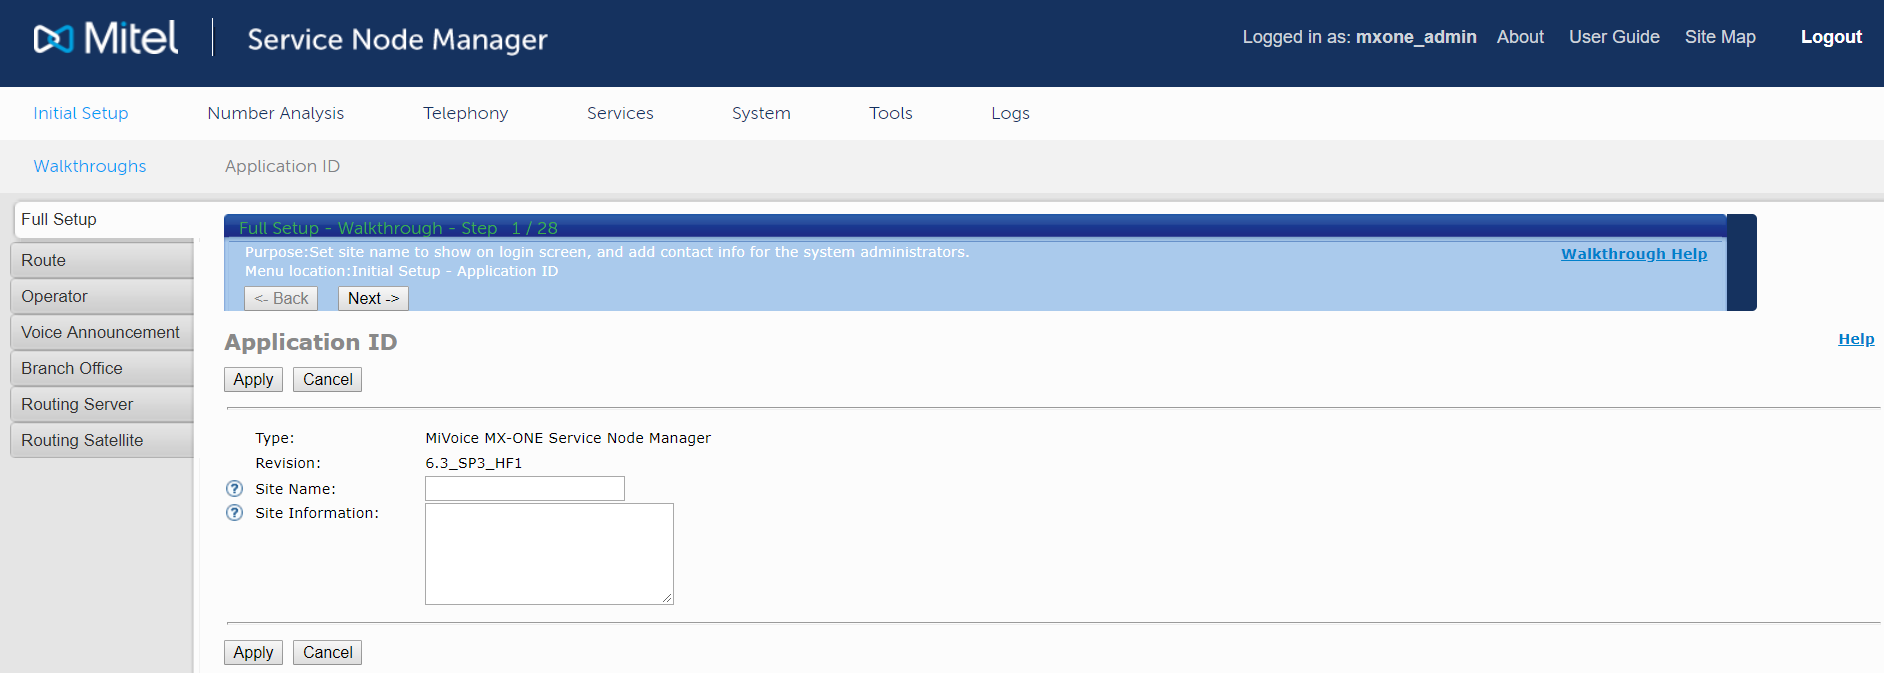Click the walkthrough Back button
The image size is (1884, 673).
(281, 298)
